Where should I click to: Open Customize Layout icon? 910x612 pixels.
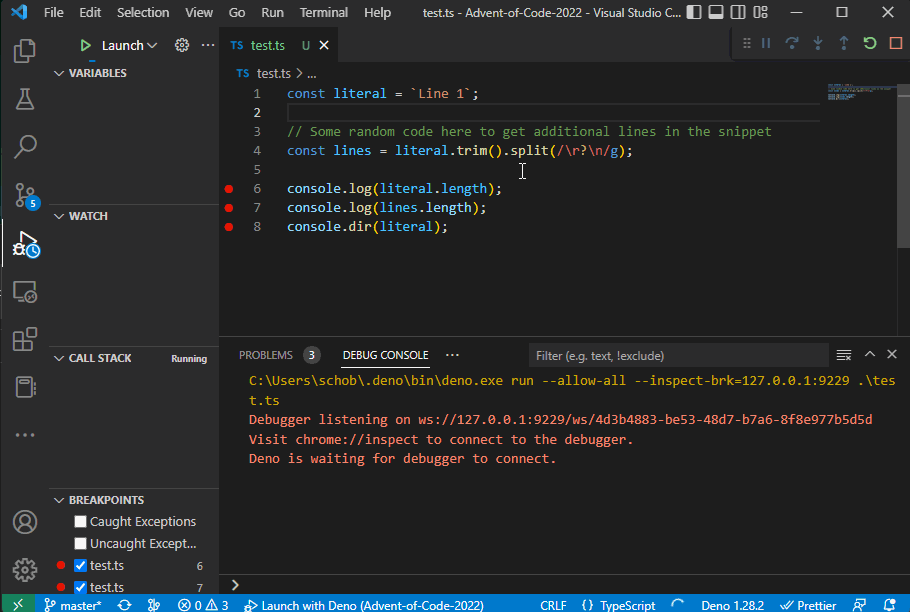[x=760, y=12]
